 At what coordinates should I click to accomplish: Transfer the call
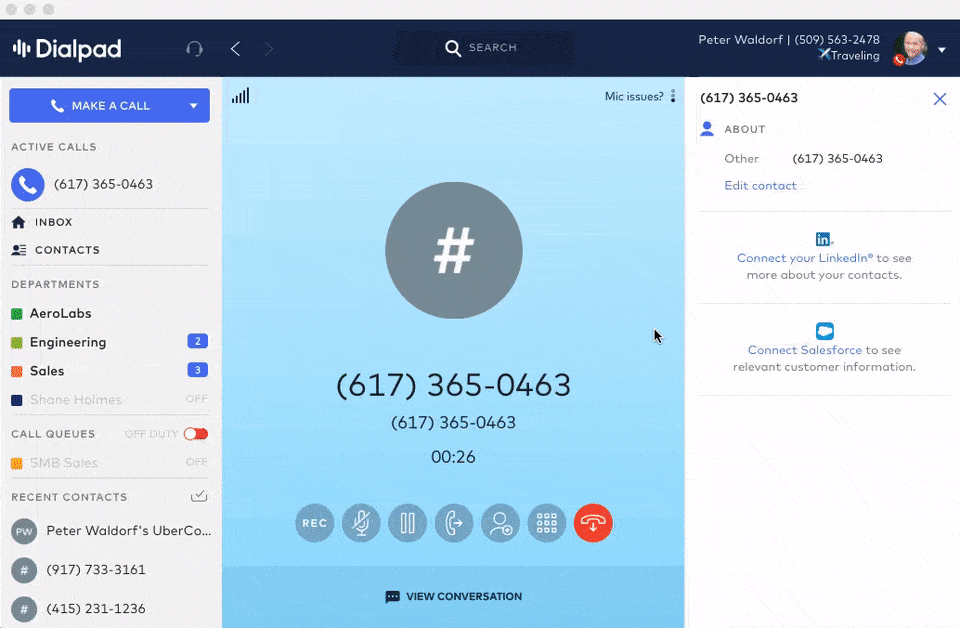(x=454, y=523)
